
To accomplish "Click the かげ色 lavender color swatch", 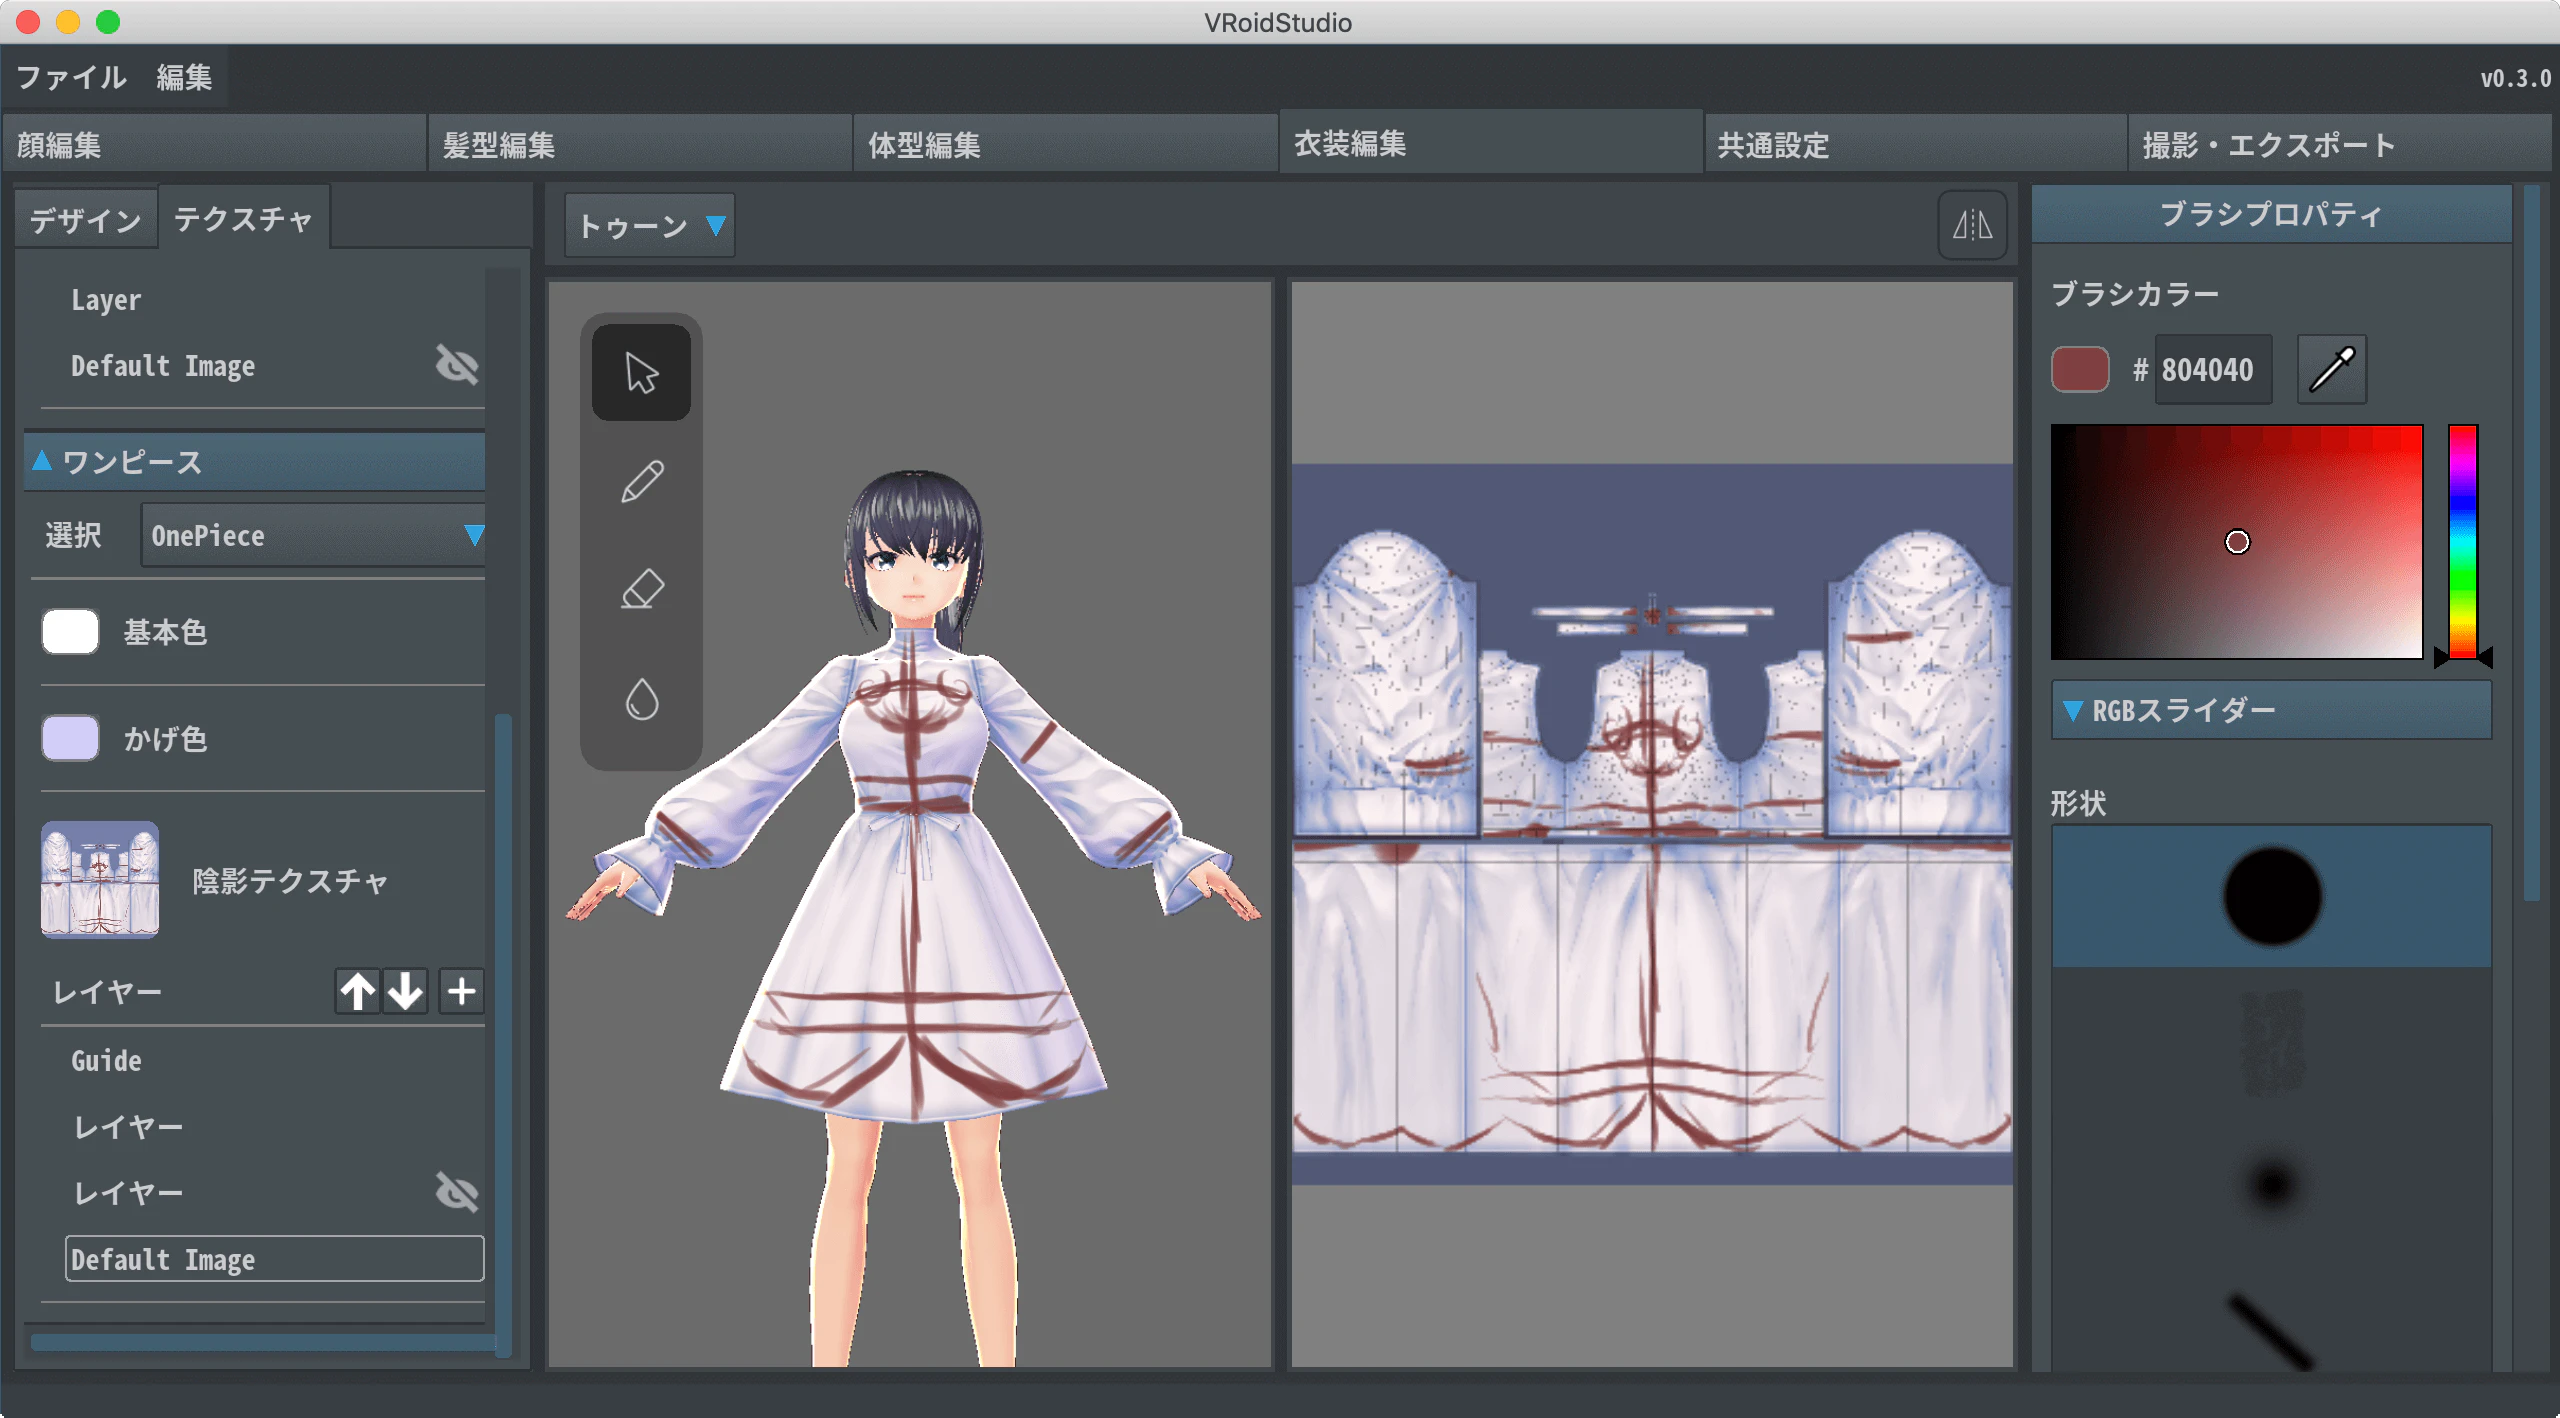I will 70,738.
